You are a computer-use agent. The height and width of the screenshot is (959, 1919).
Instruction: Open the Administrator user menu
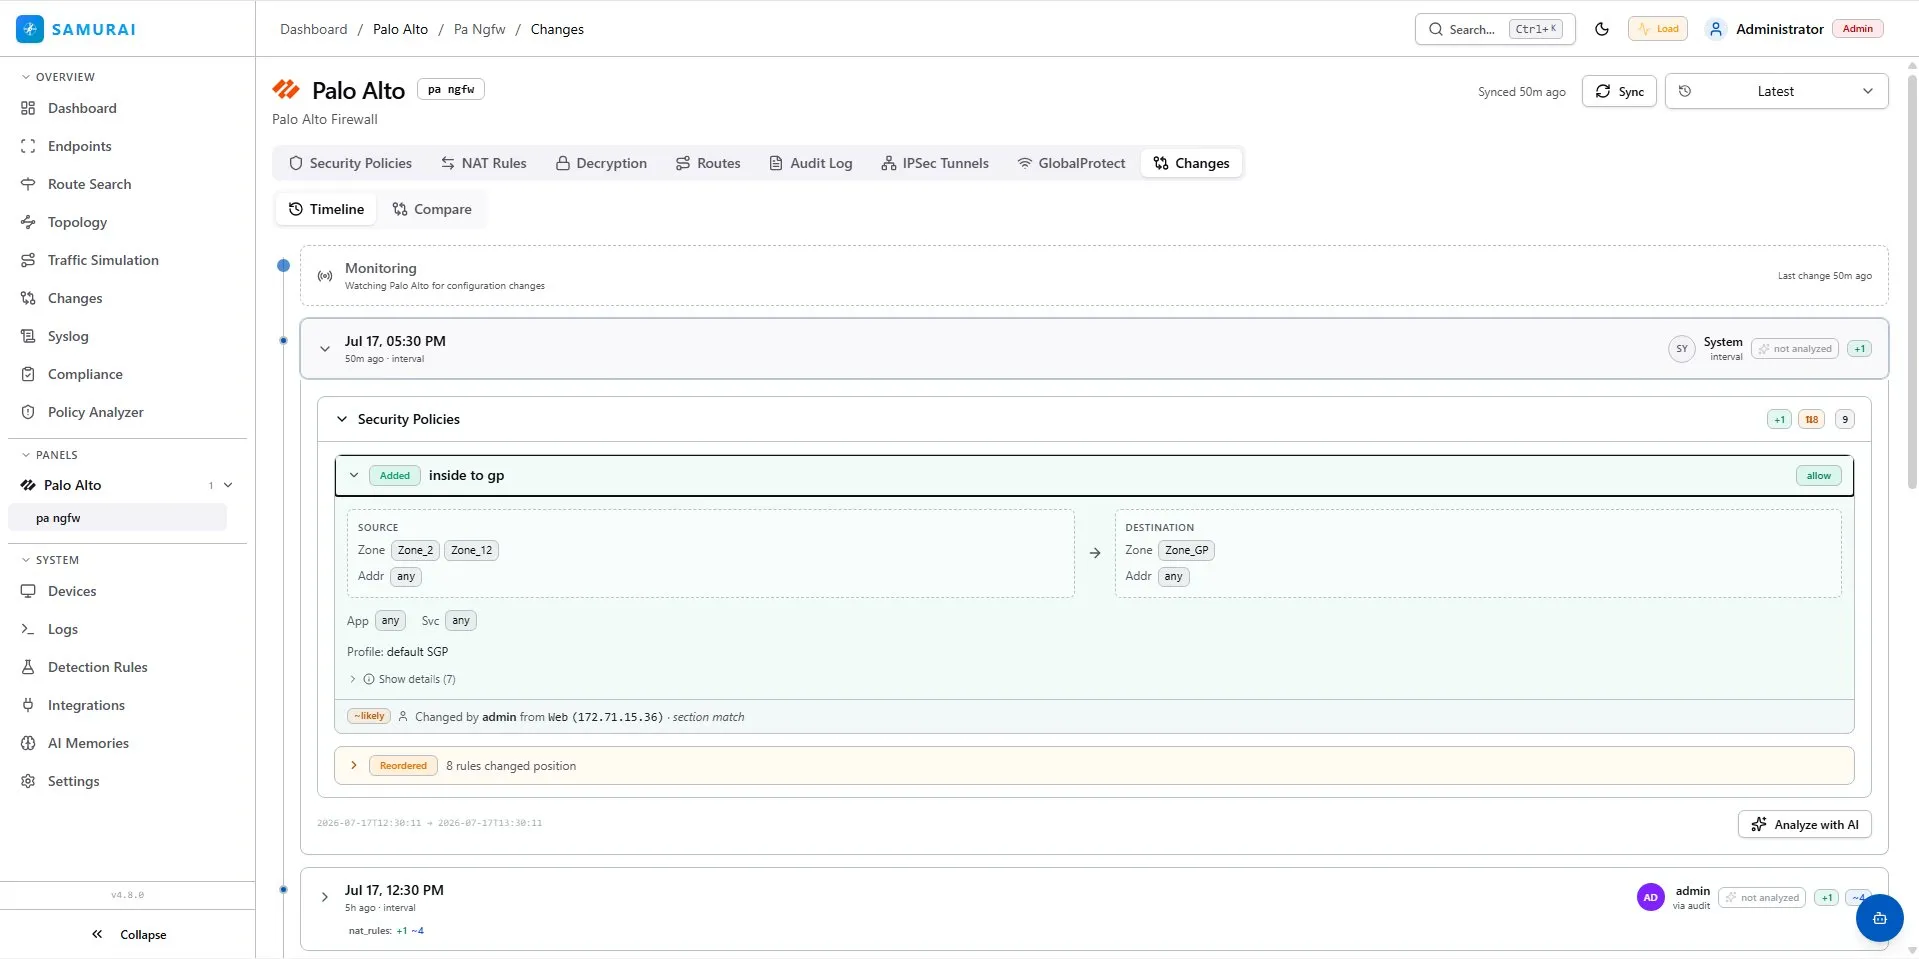[x=1795, y=29]
